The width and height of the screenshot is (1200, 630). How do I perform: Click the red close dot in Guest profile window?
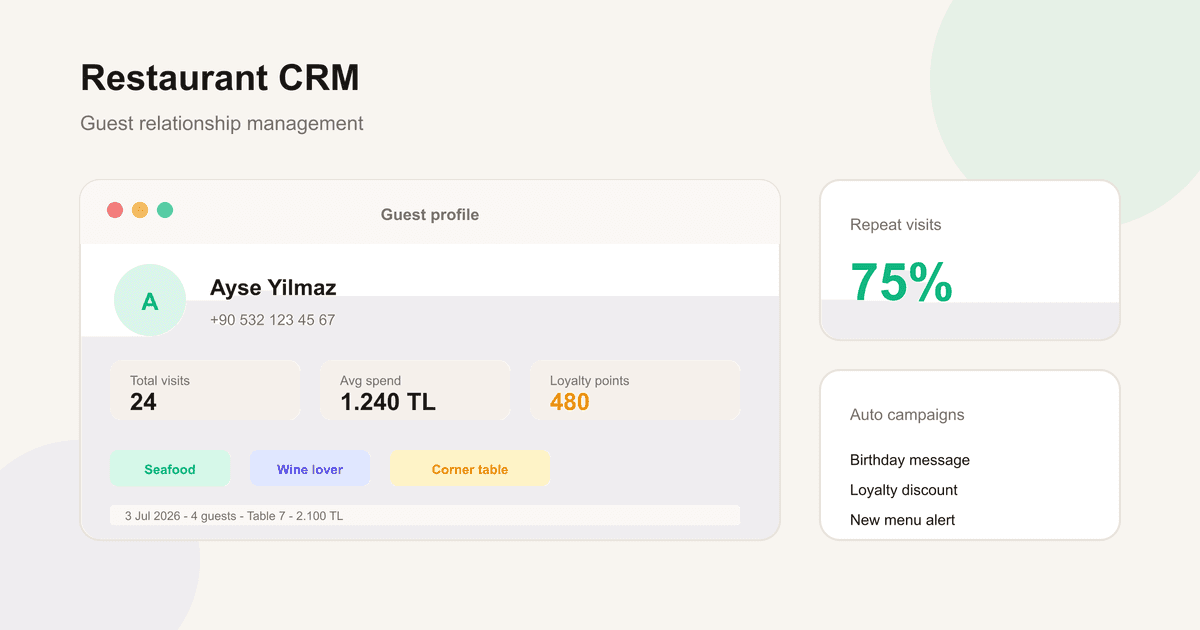pos(115,210)
